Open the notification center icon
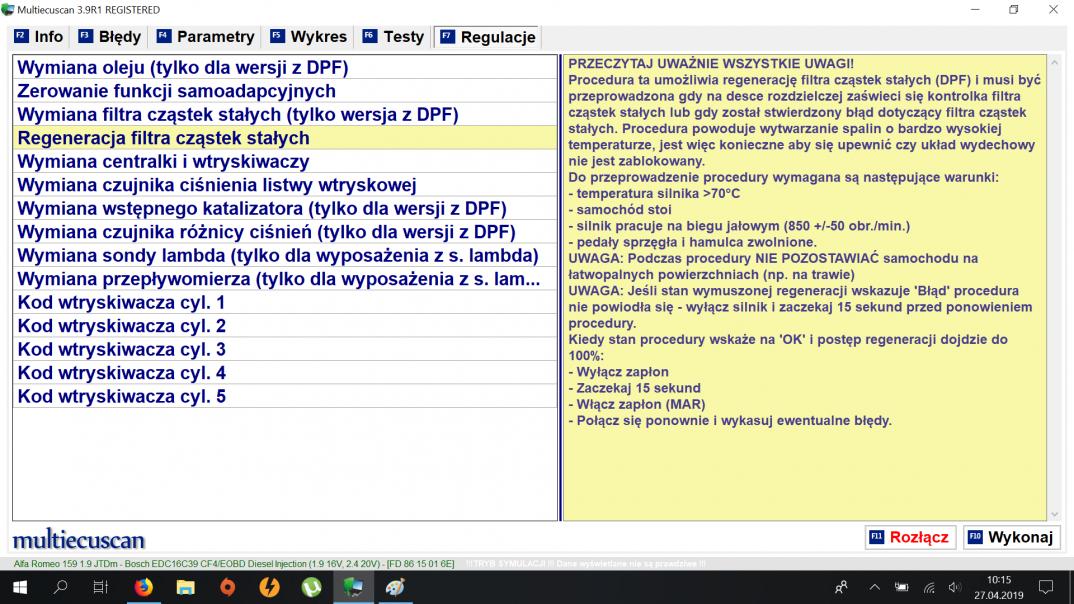 tap(1046, 587)
